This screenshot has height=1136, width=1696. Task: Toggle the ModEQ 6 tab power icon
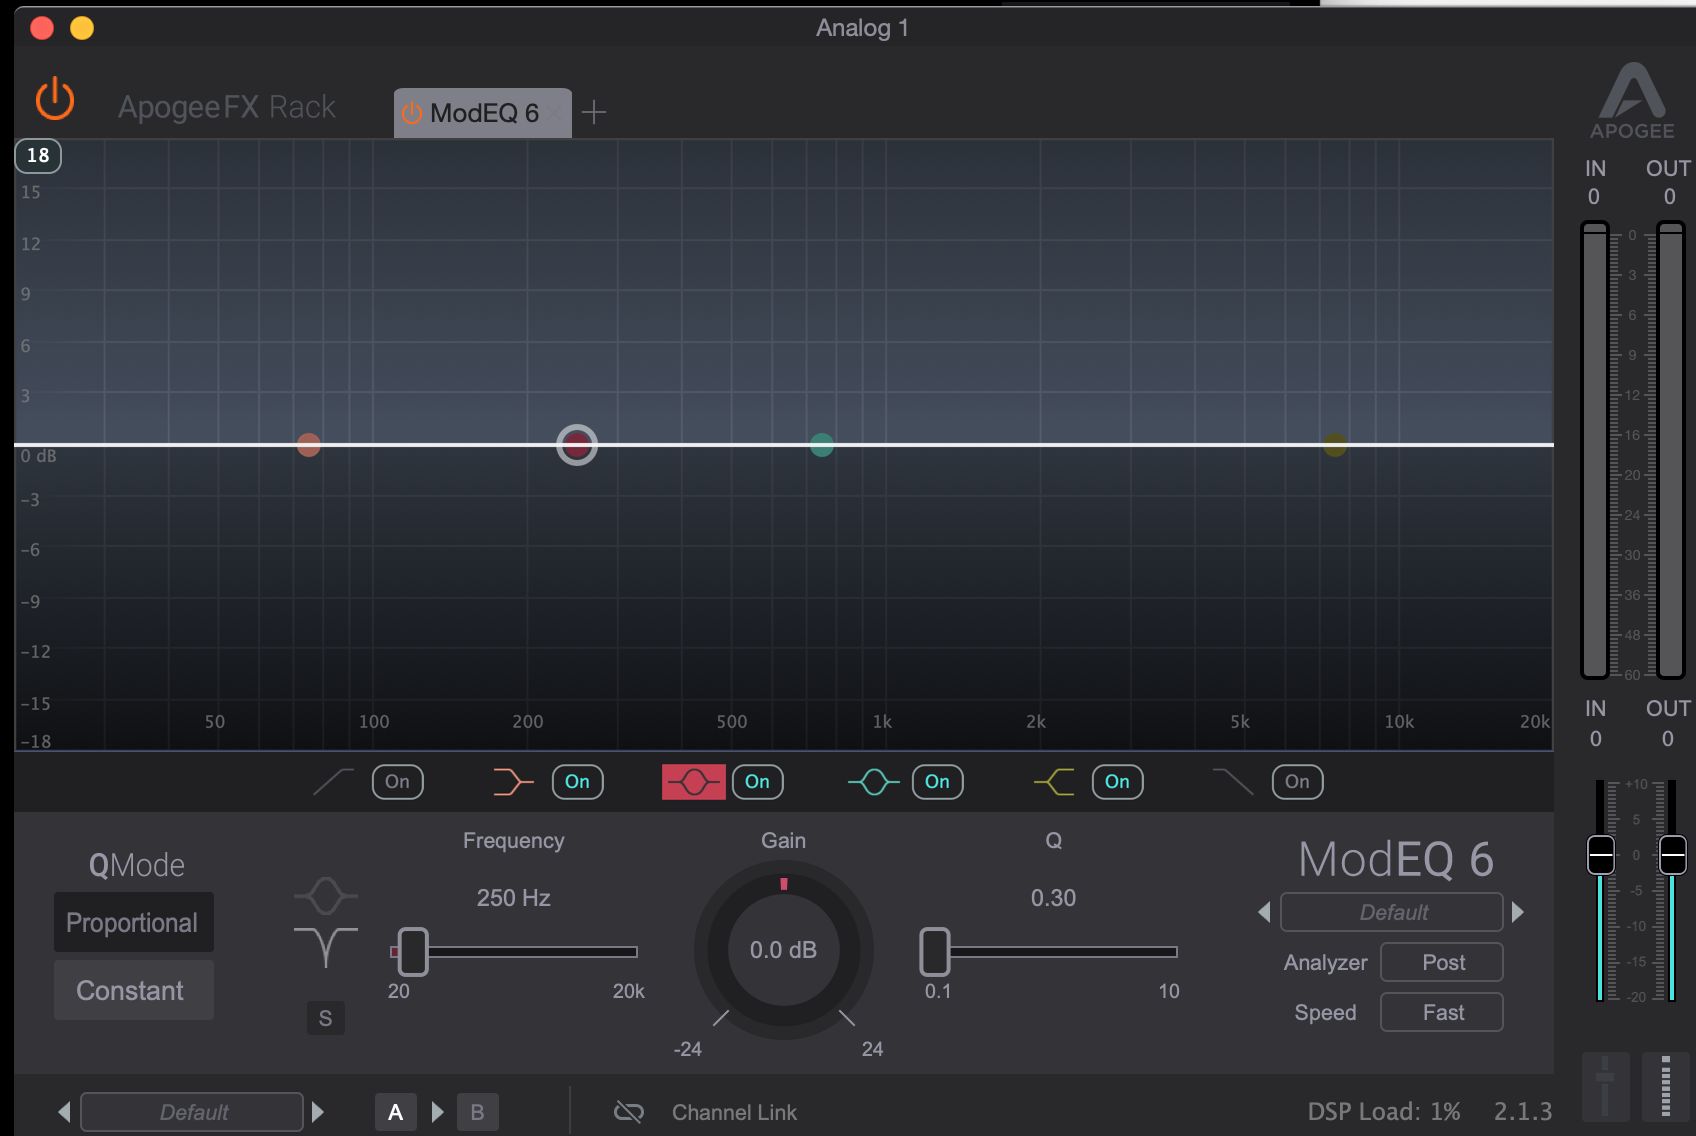(x=411, y=113)
